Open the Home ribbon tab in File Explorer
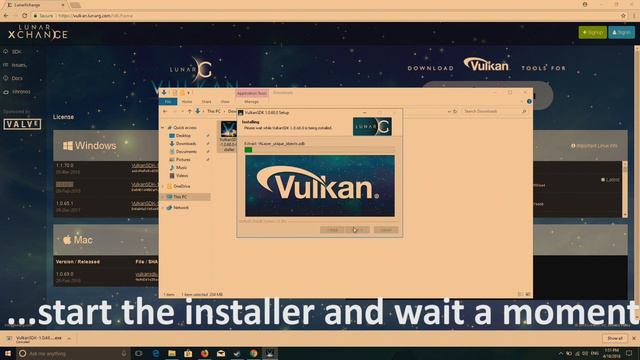This screenshot has width=640, height=360. click(x=187, y=102)
